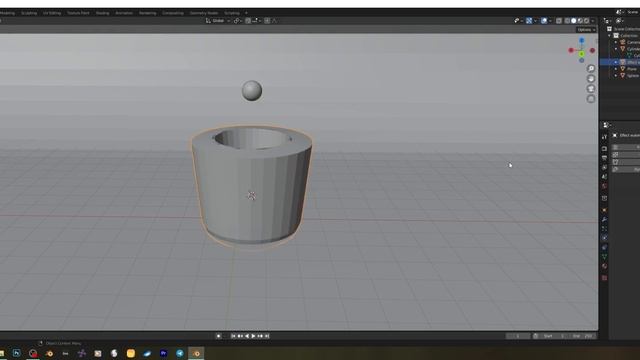Open the object type visibility dropdown
This screenshot has width=640, height=360.
point(519,21)
